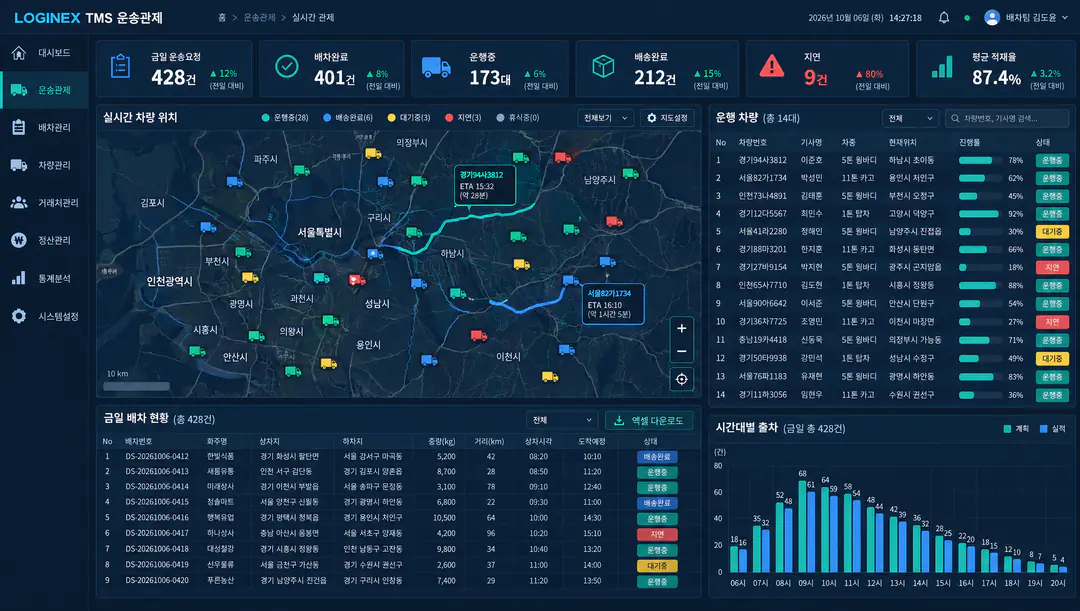Click 지연 status badge for 경기27바9154
This screenshot has width=1080, height=611.
pos(1052,267)
